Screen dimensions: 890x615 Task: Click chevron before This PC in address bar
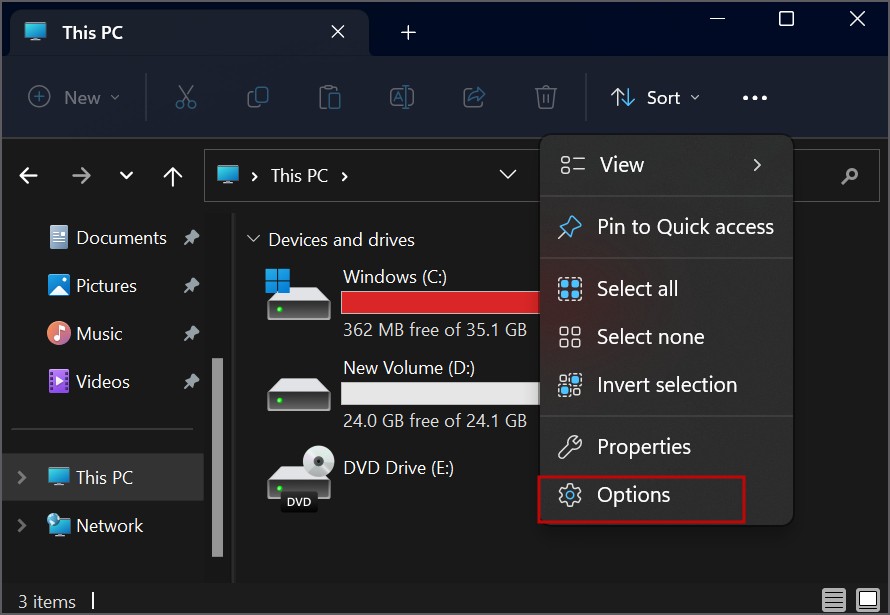click(x=254, y=176)
